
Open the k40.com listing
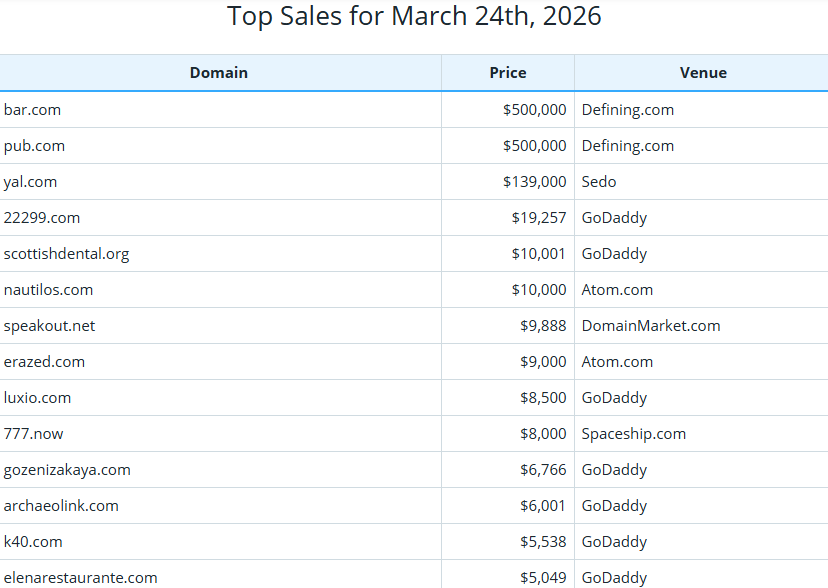pos(30,541)
